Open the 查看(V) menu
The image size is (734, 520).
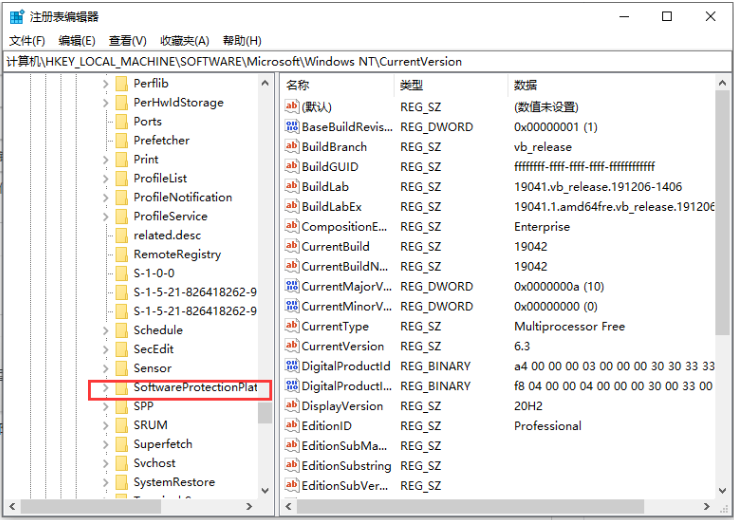point(127,40)
